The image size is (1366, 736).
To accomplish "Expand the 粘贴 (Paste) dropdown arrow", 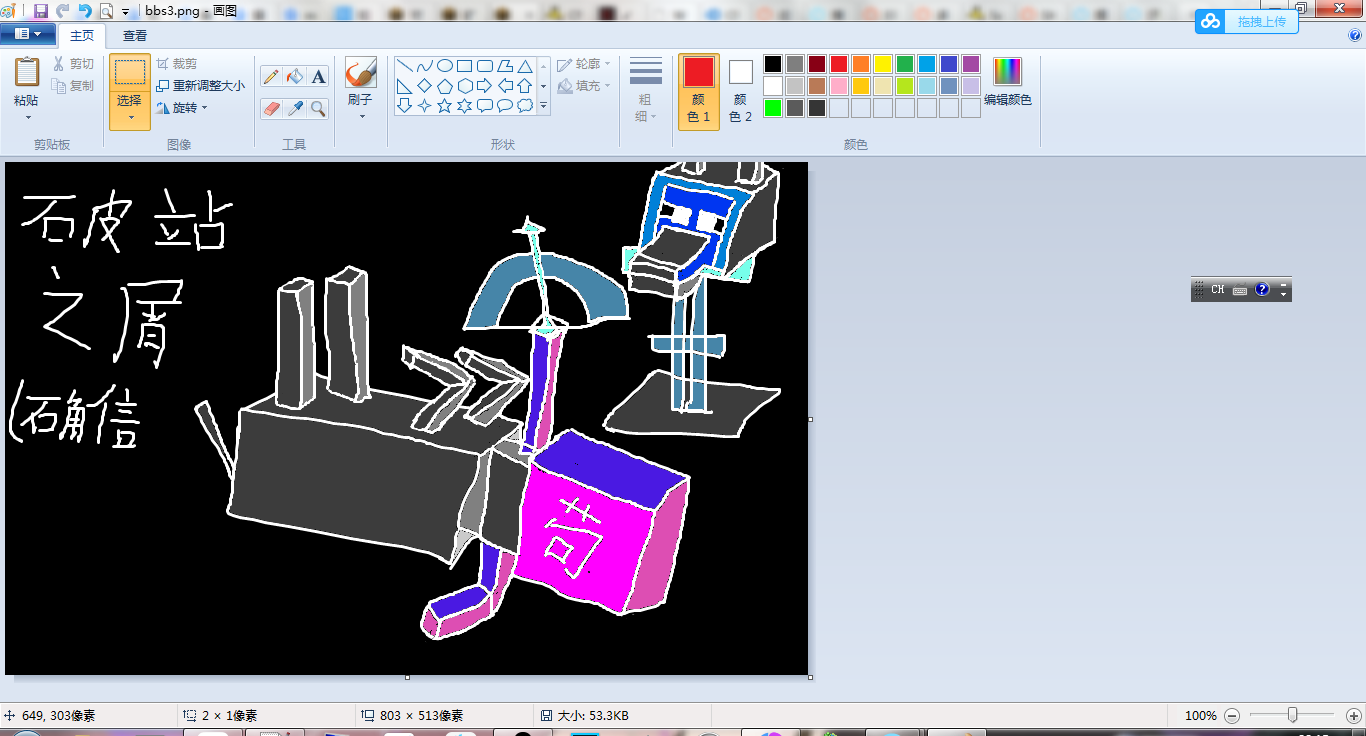I will 27,117.
